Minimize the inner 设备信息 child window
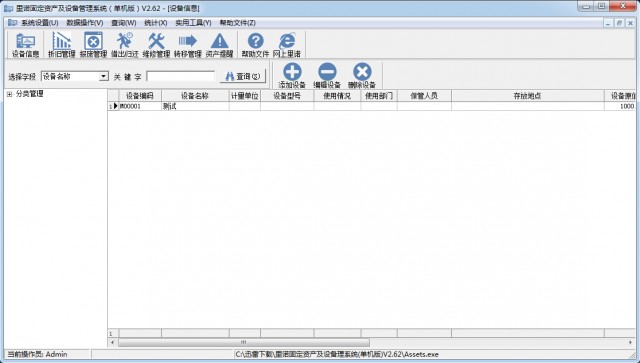 [608, 23]
